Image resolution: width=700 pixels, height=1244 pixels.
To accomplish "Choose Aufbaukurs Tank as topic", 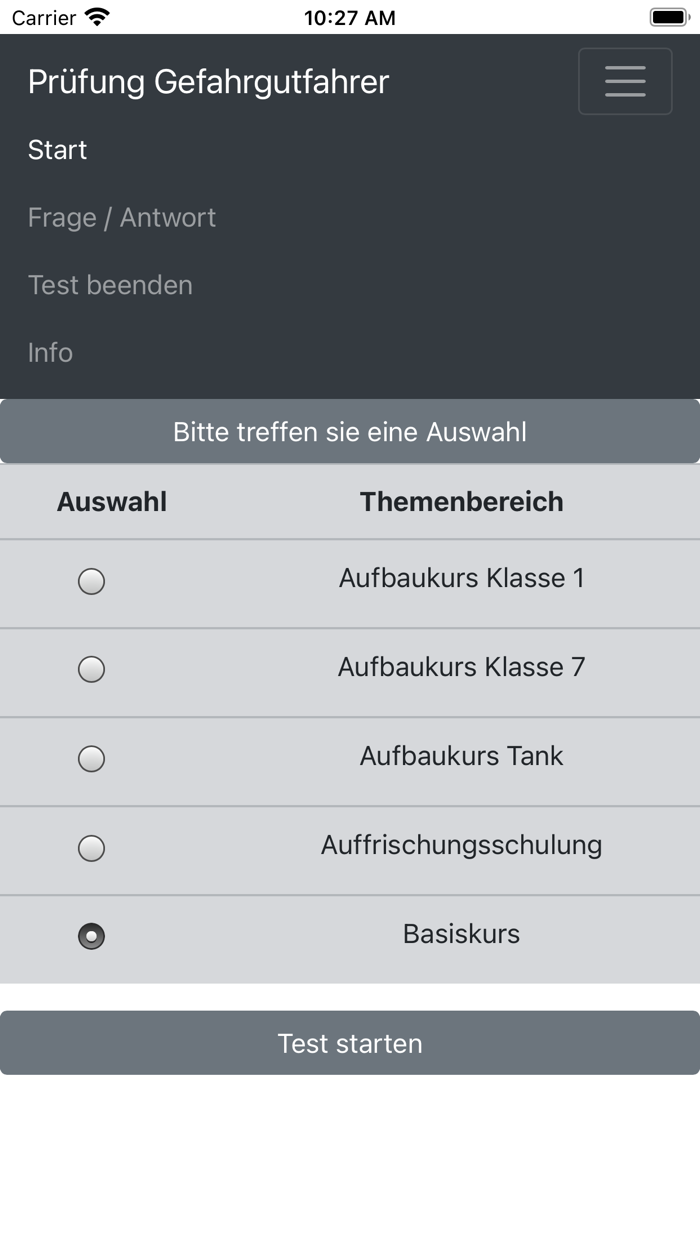I will pos(91,759).
